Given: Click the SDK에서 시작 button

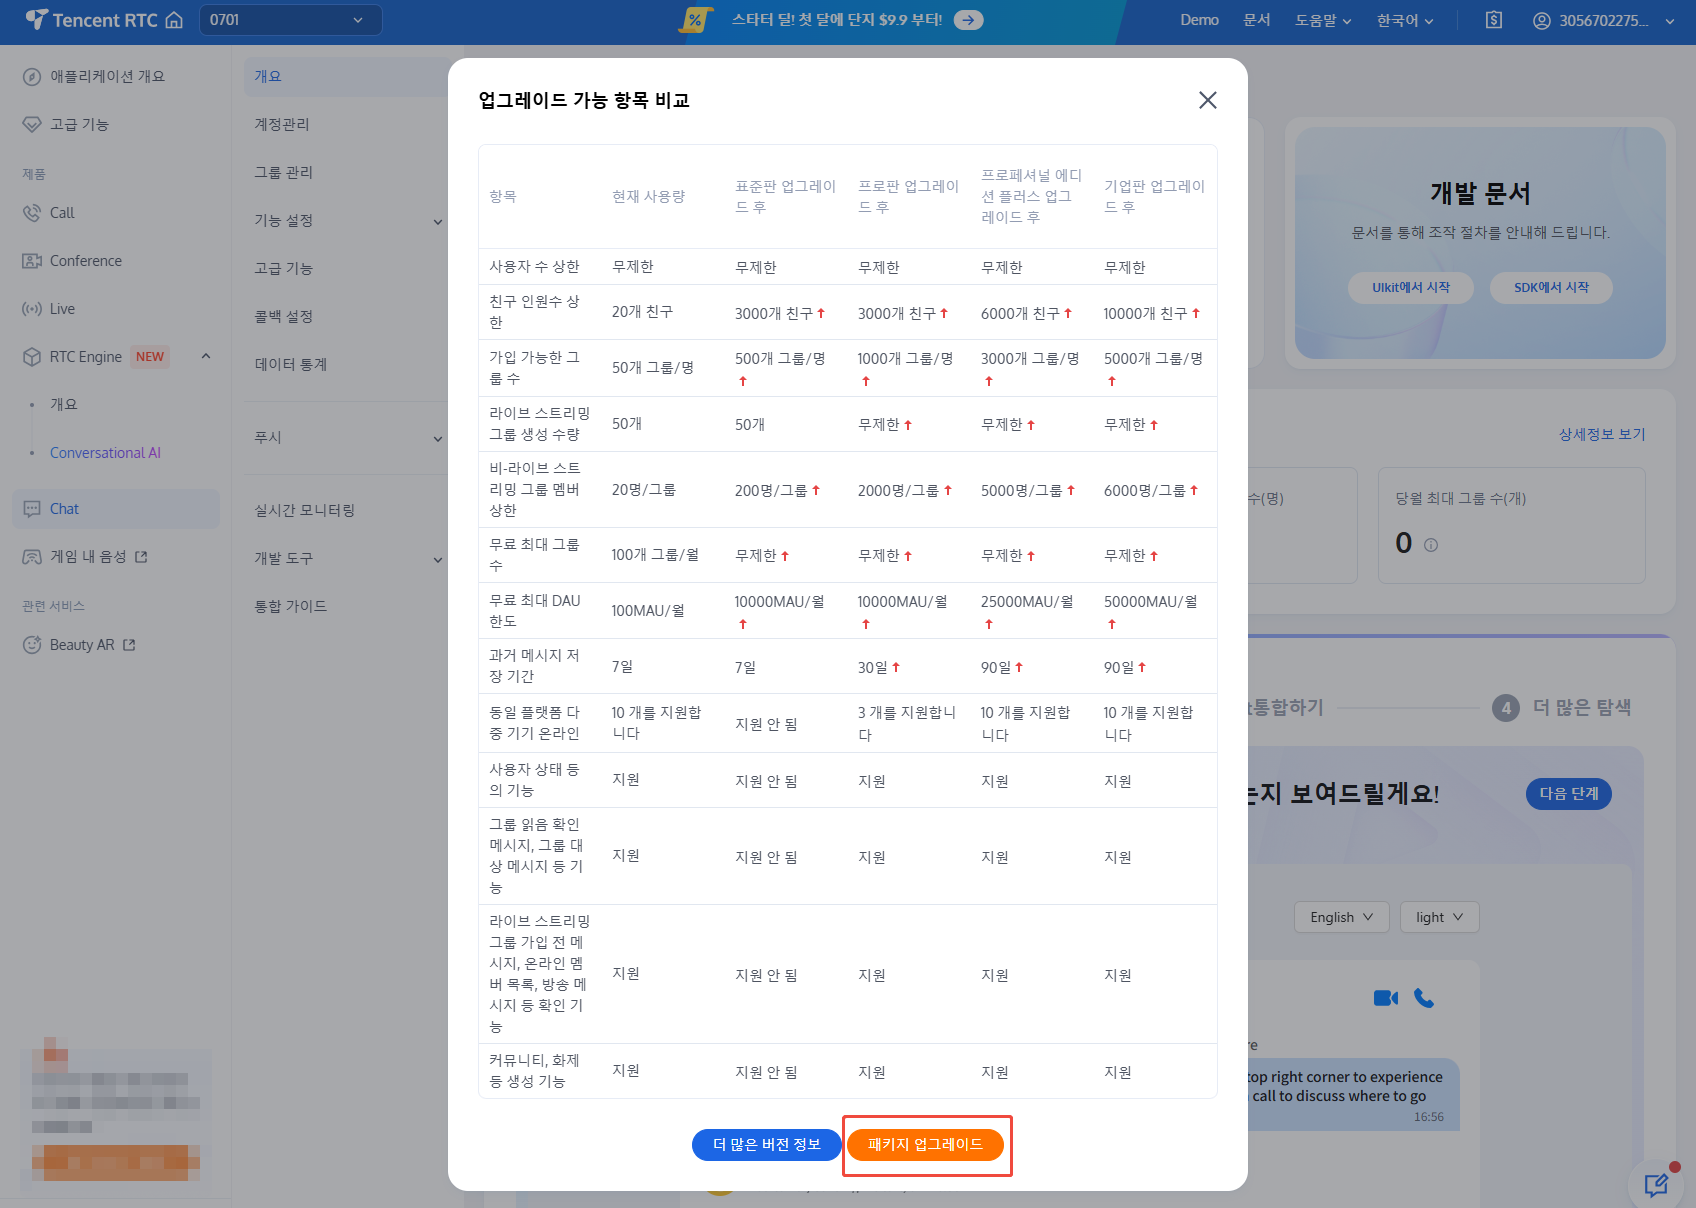Looking at the screenshot, I should click(1551, 288).
